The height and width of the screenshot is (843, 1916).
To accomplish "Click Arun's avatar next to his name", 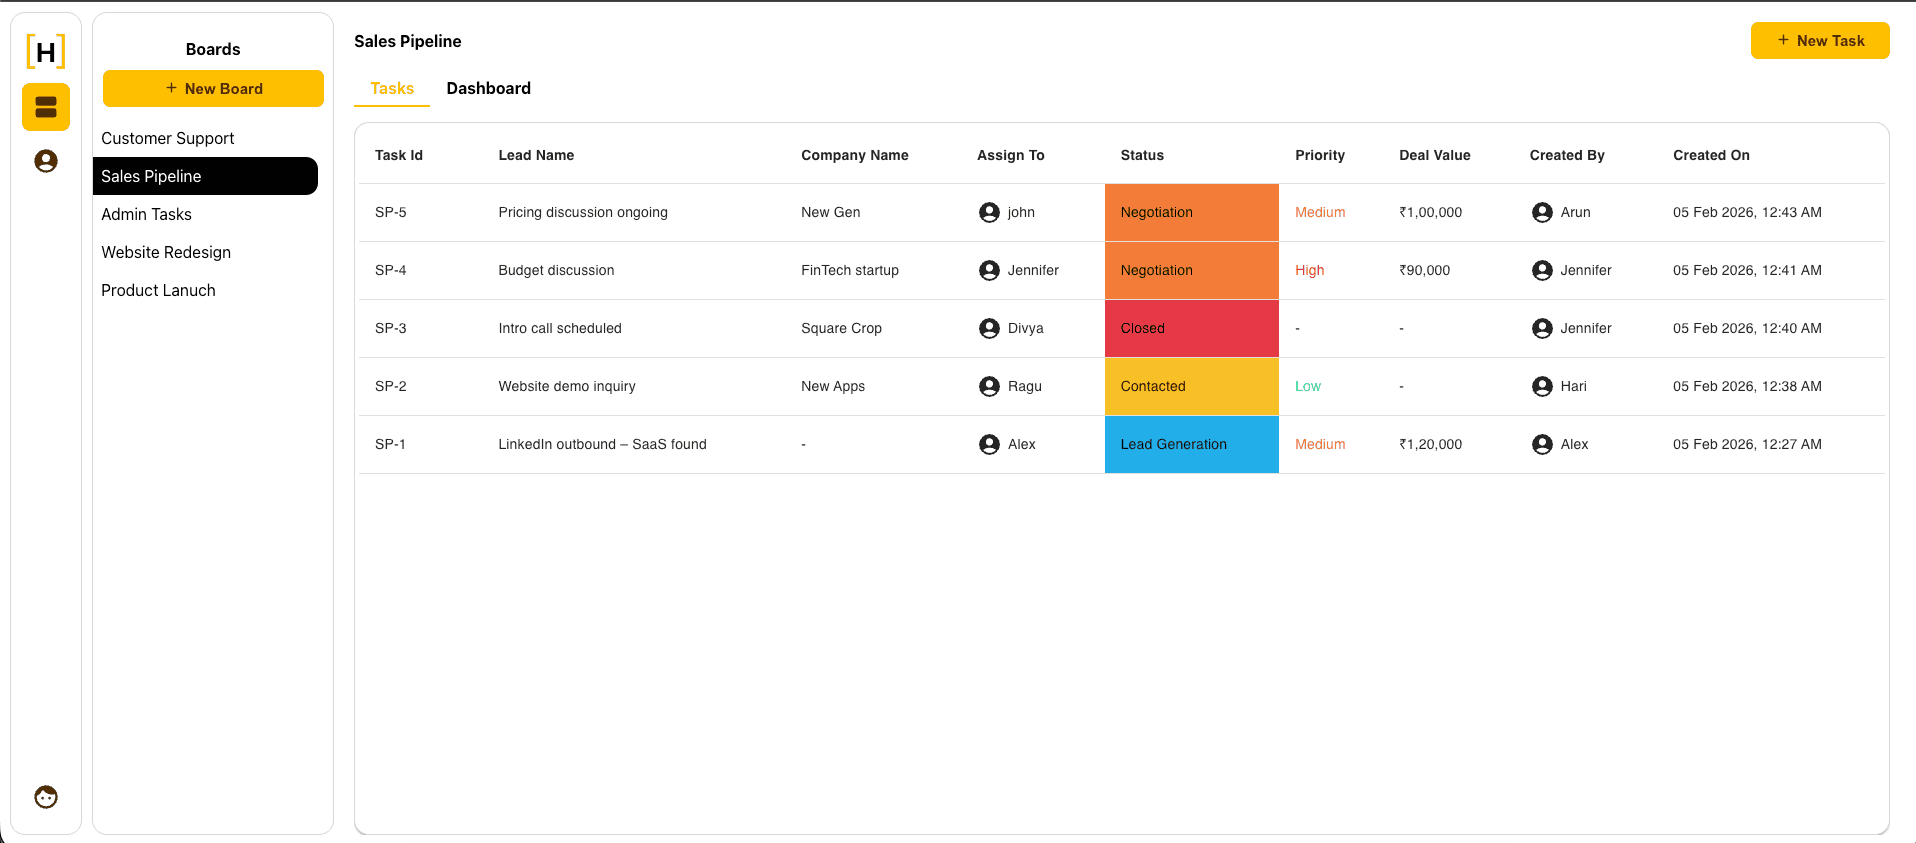I will [x=1541, y=212].
